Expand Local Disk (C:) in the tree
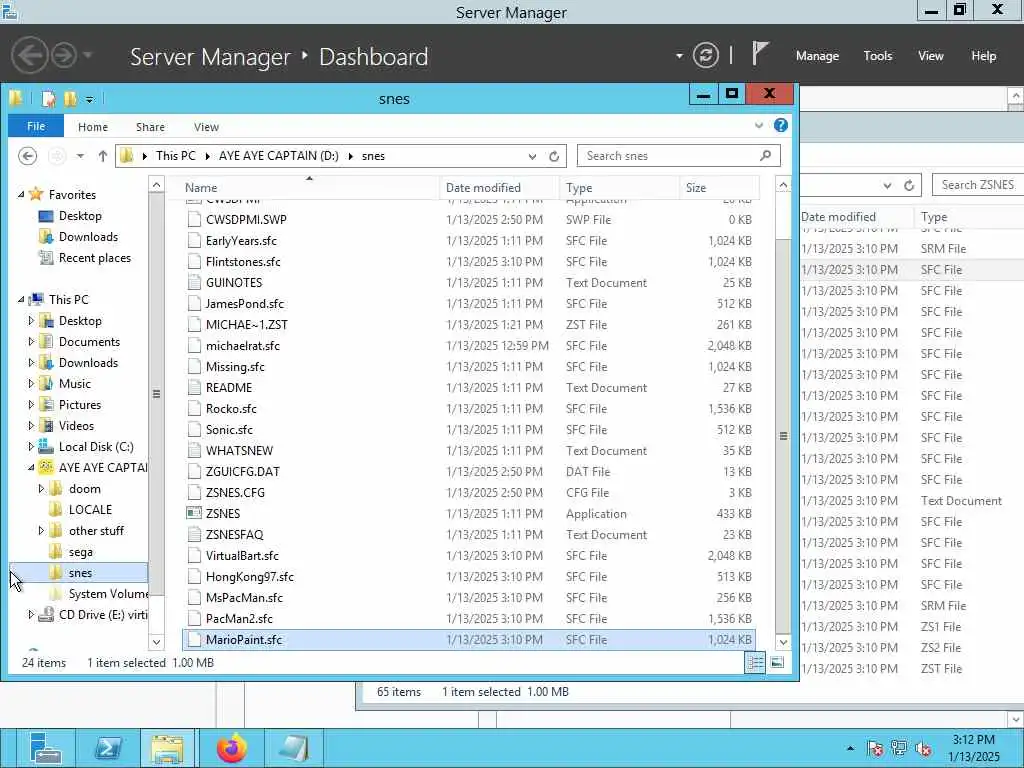 [31, 447]
